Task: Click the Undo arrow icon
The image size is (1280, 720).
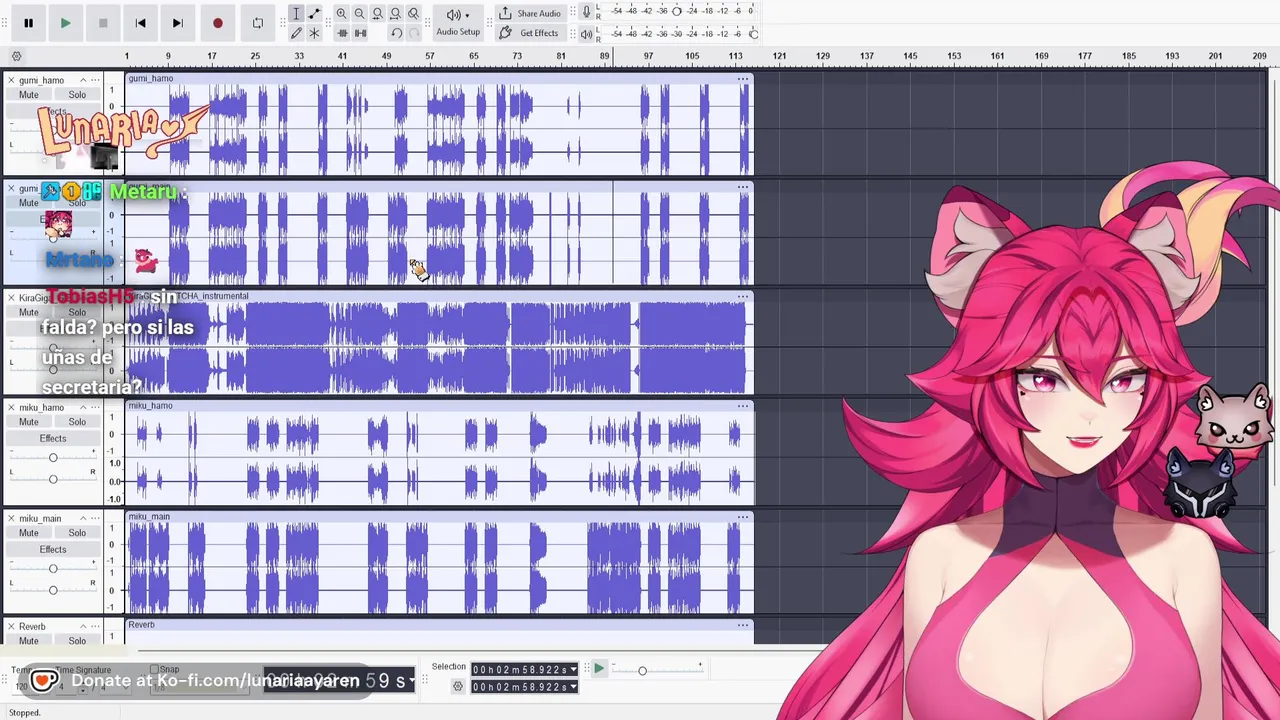Action: point(396,33)
